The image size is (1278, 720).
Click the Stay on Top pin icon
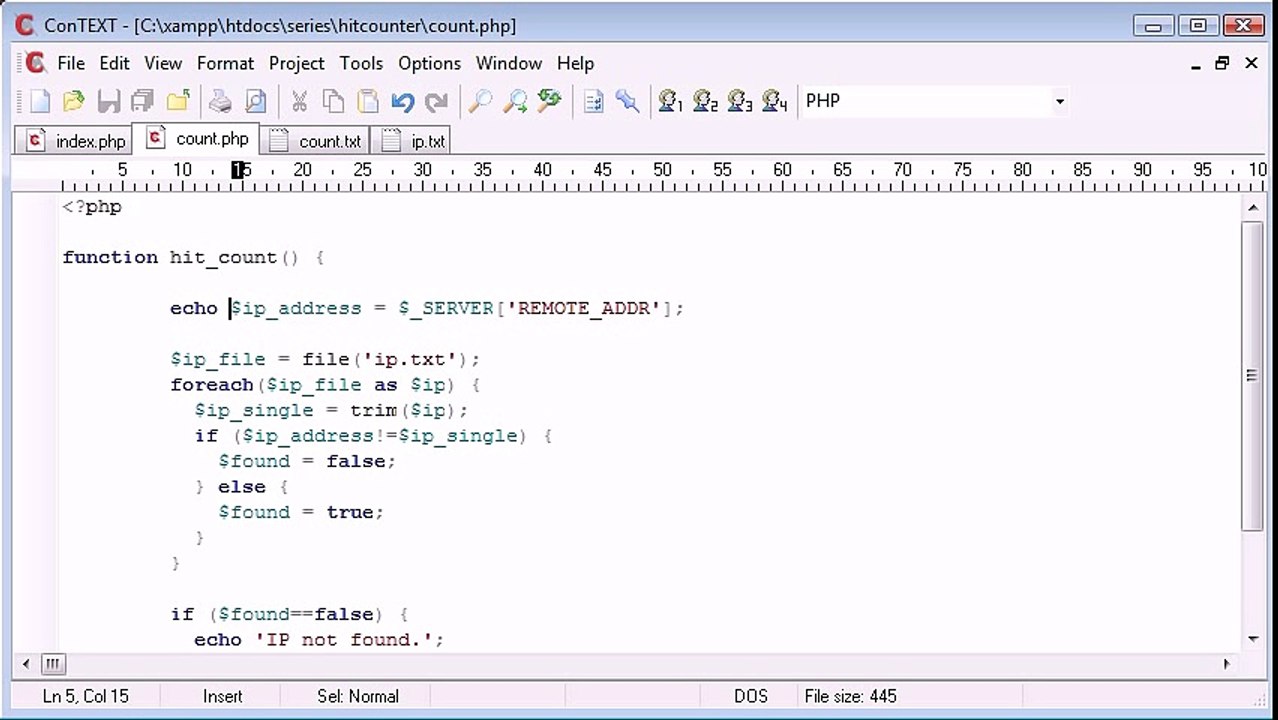tap(628, 101)
